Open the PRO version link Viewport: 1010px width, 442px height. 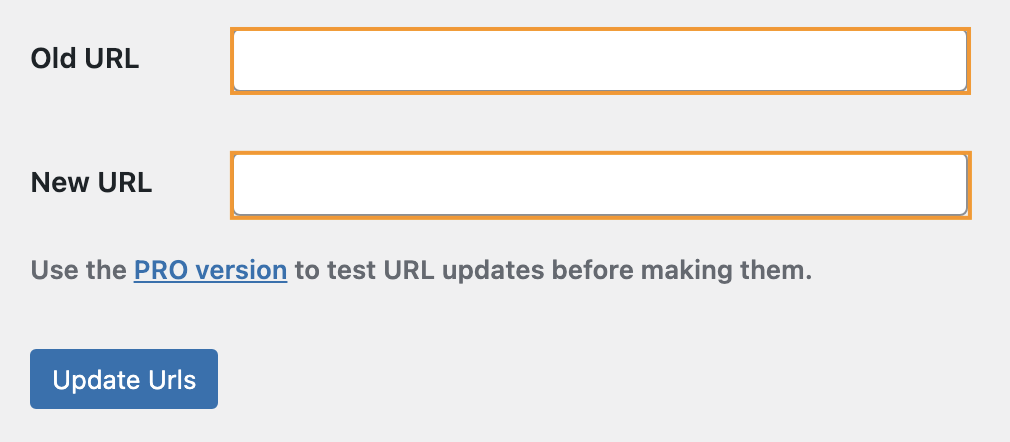(211, 270)
